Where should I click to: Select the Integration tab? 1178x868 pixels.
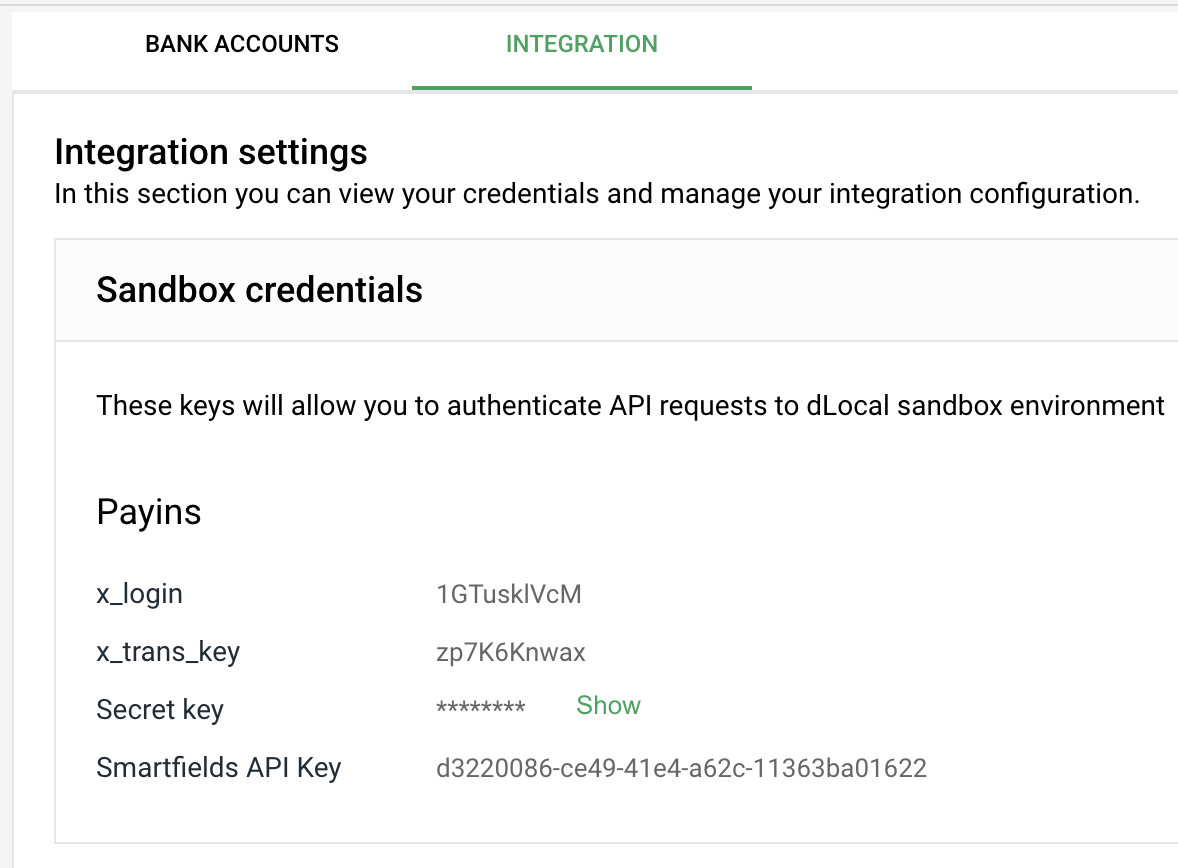[x=581, y=45]
